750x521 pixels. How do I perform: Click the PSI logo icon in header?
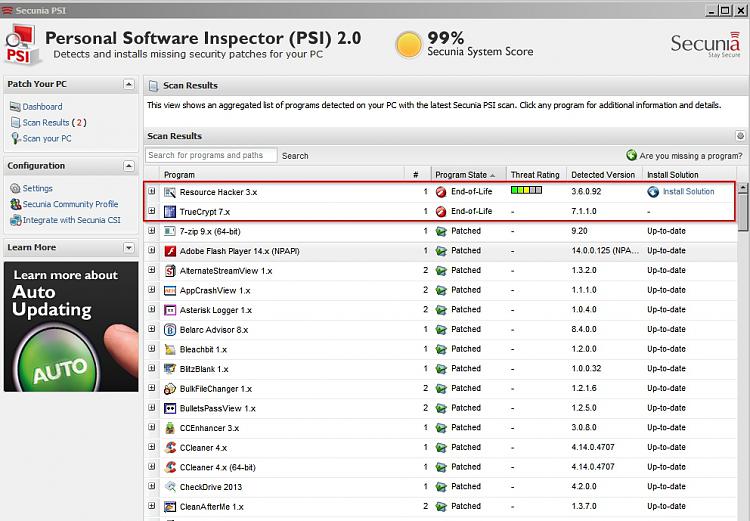[x=21, y=44]
